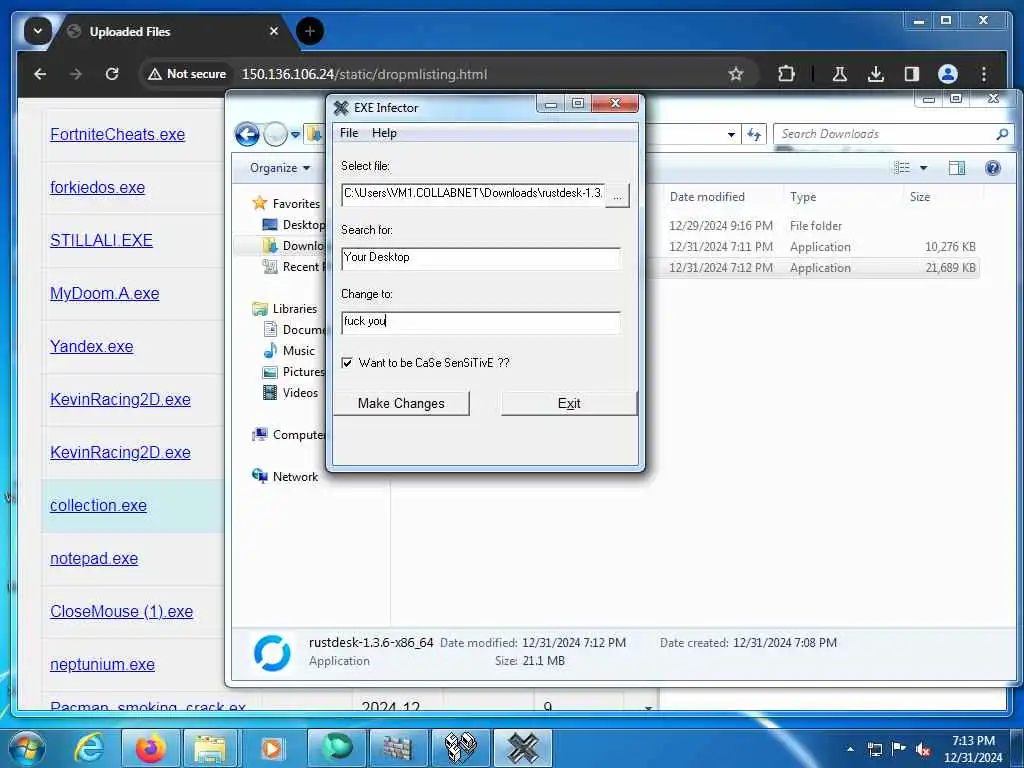Open the notepad.exe link
The width and height of the screenshot is (1024, 768).
click(x=94, y=558)
